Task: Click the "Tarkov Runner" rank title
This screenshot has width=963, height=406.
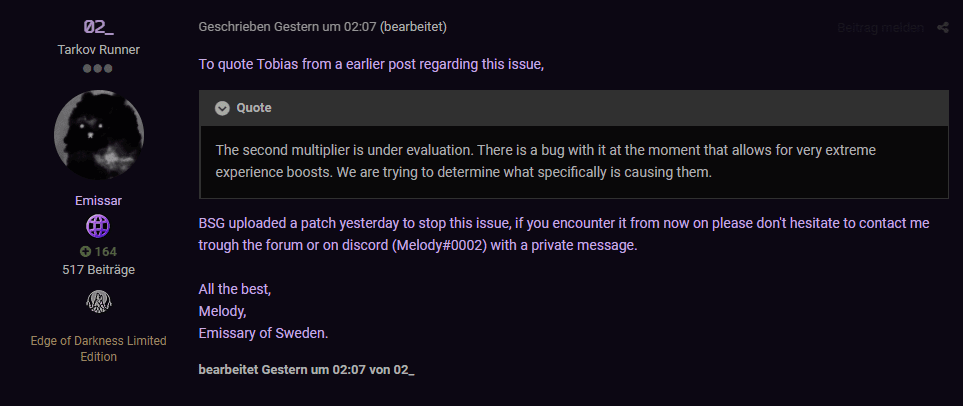Action: coord(98,49)
